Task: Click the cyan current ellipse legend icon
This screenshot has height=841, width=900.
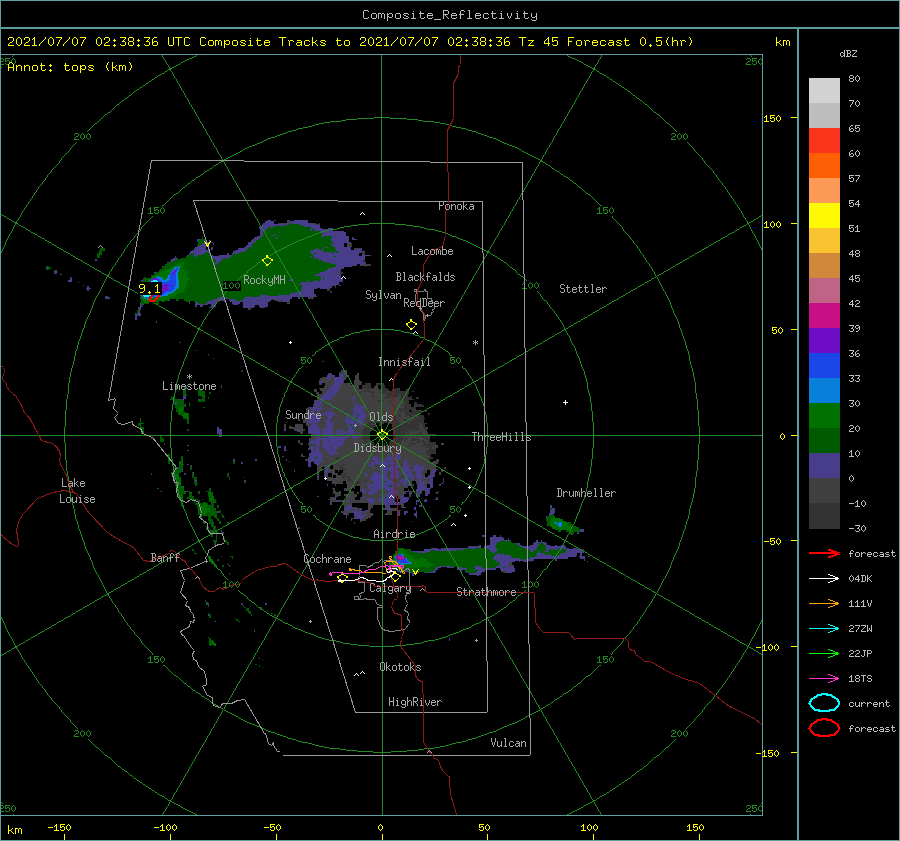Action: pyautogui.click(x=824, y=703)
